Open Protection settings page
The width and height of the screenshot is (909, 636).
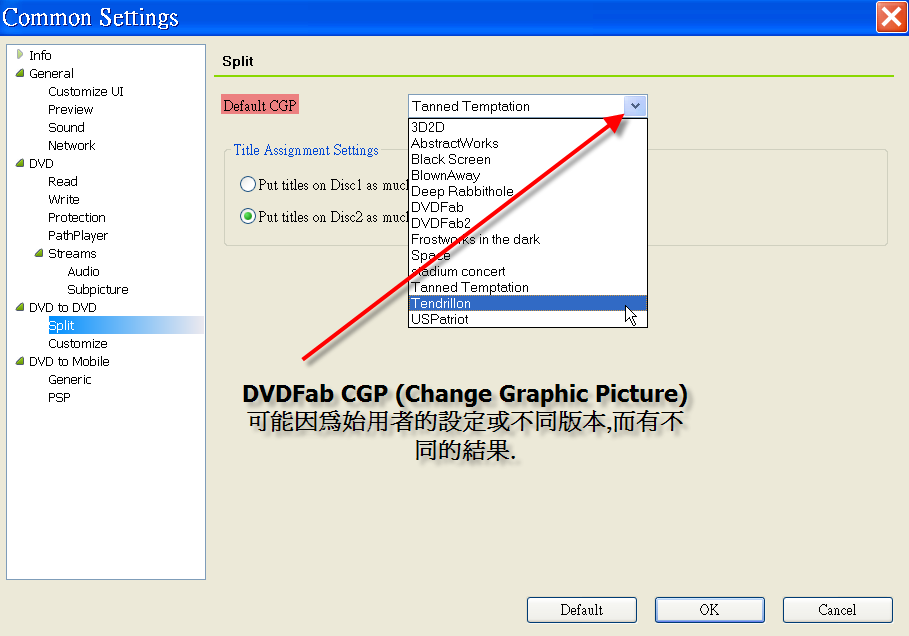tap(77, 217)
